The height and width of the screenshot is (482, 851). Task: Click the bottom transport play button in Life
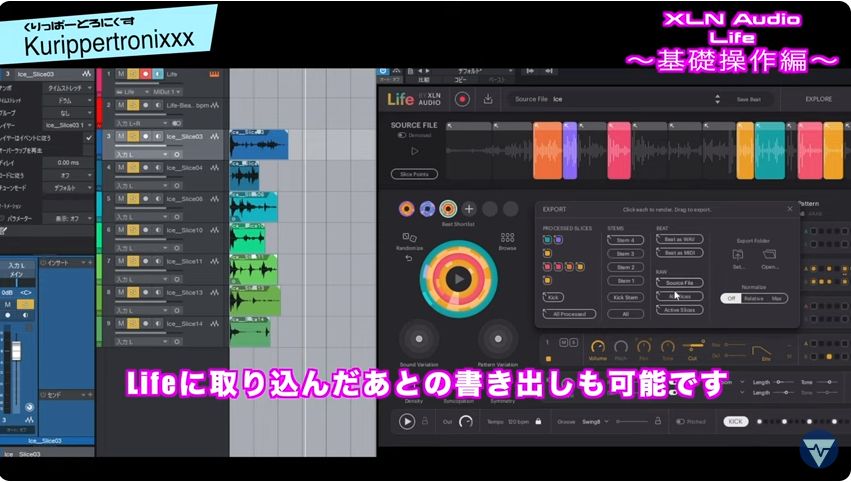[407, 421]
